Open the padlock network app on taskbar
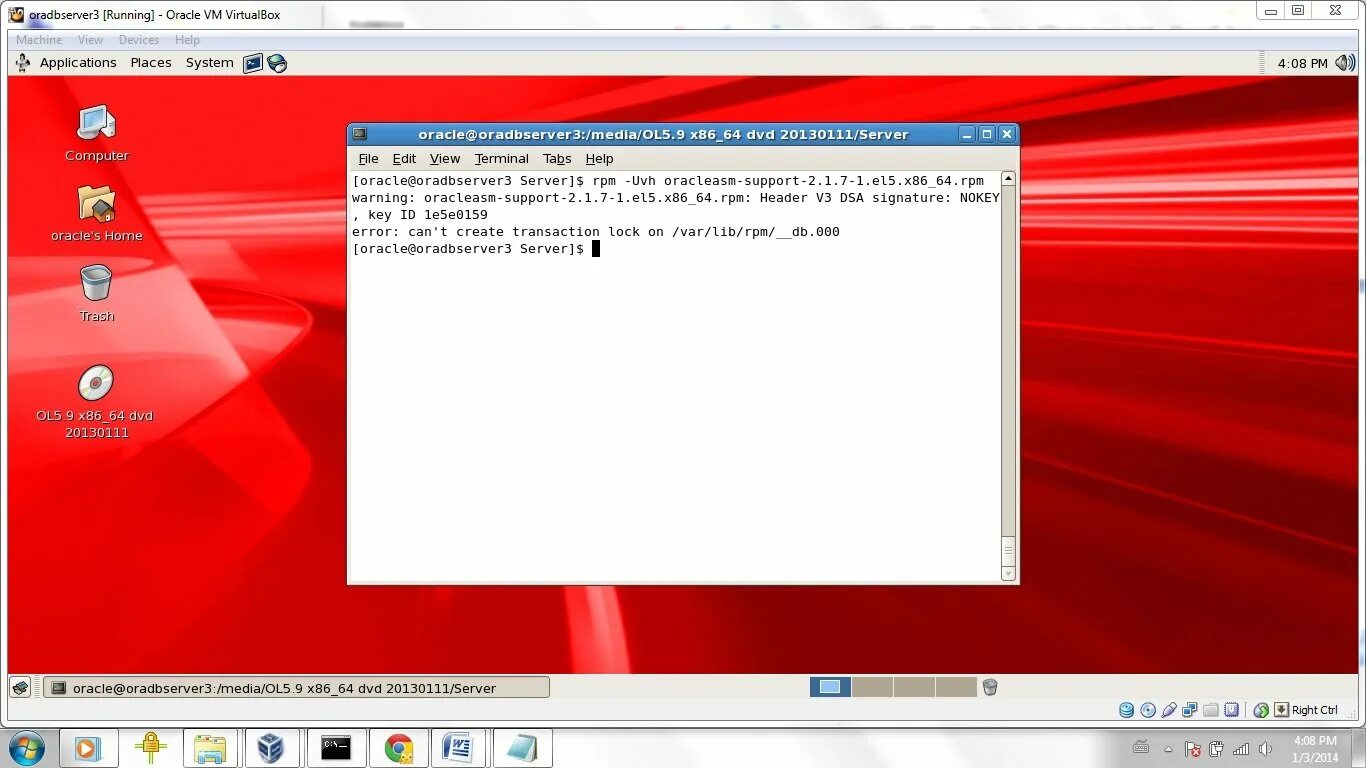This screenshot has height=768, width=1366. pos(150,748)
